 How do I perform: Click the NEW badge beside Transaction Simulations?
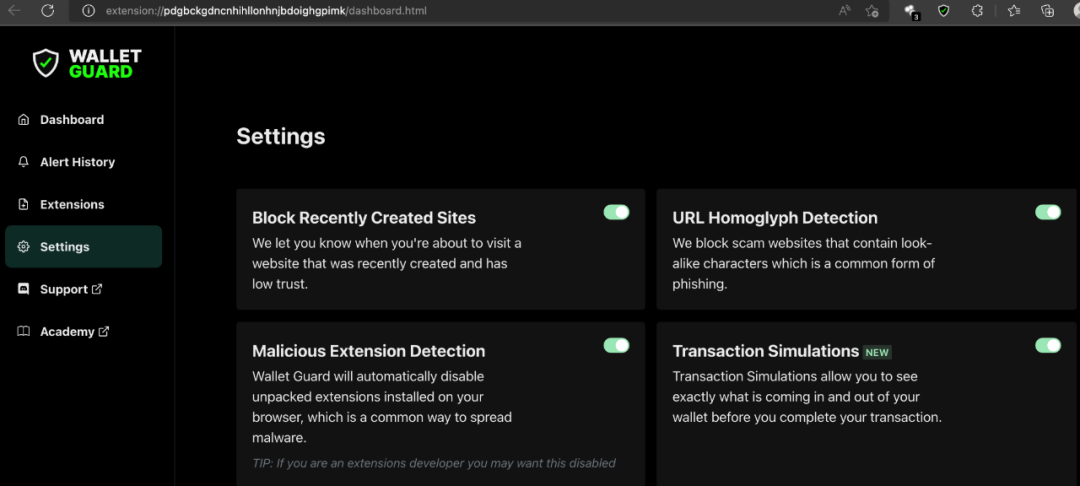tap(878, 352)
